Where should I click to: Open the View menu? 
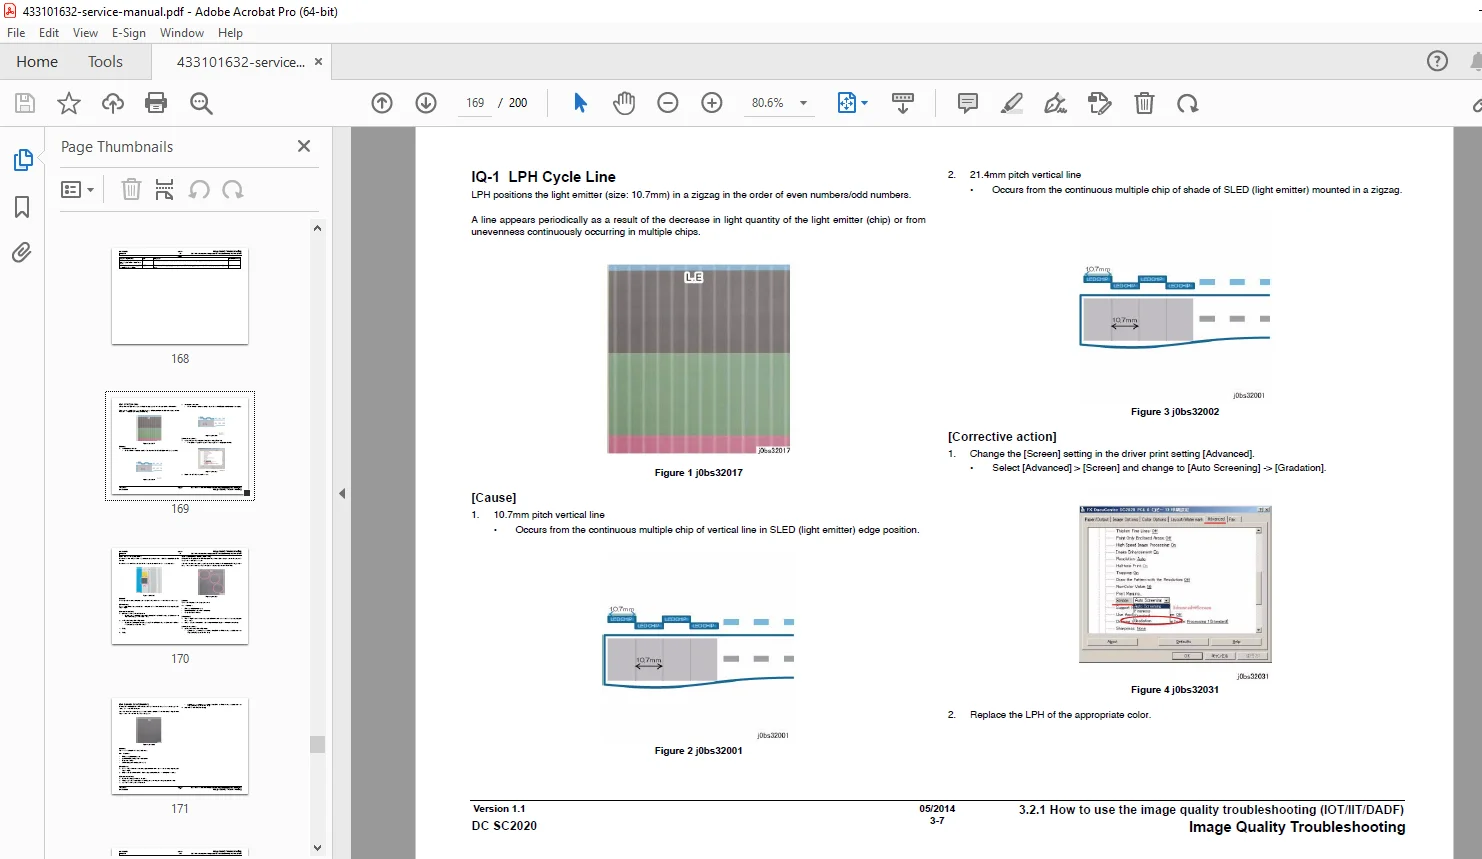pos(85,33)
